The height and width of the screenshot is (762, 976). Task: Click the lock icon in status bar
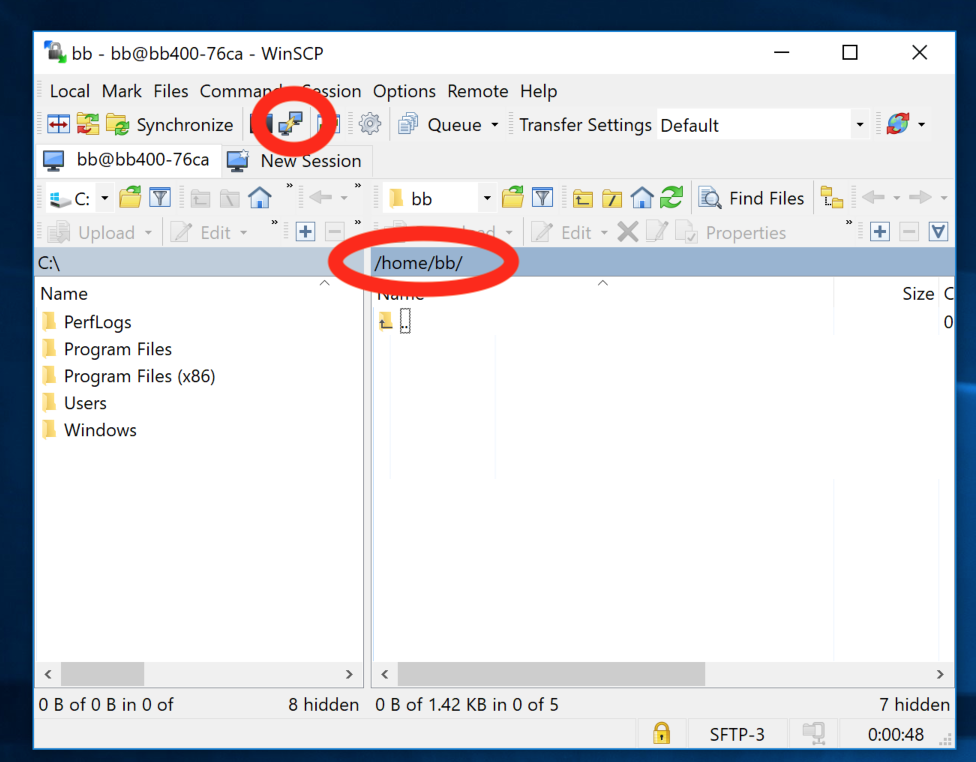[661, 734]
